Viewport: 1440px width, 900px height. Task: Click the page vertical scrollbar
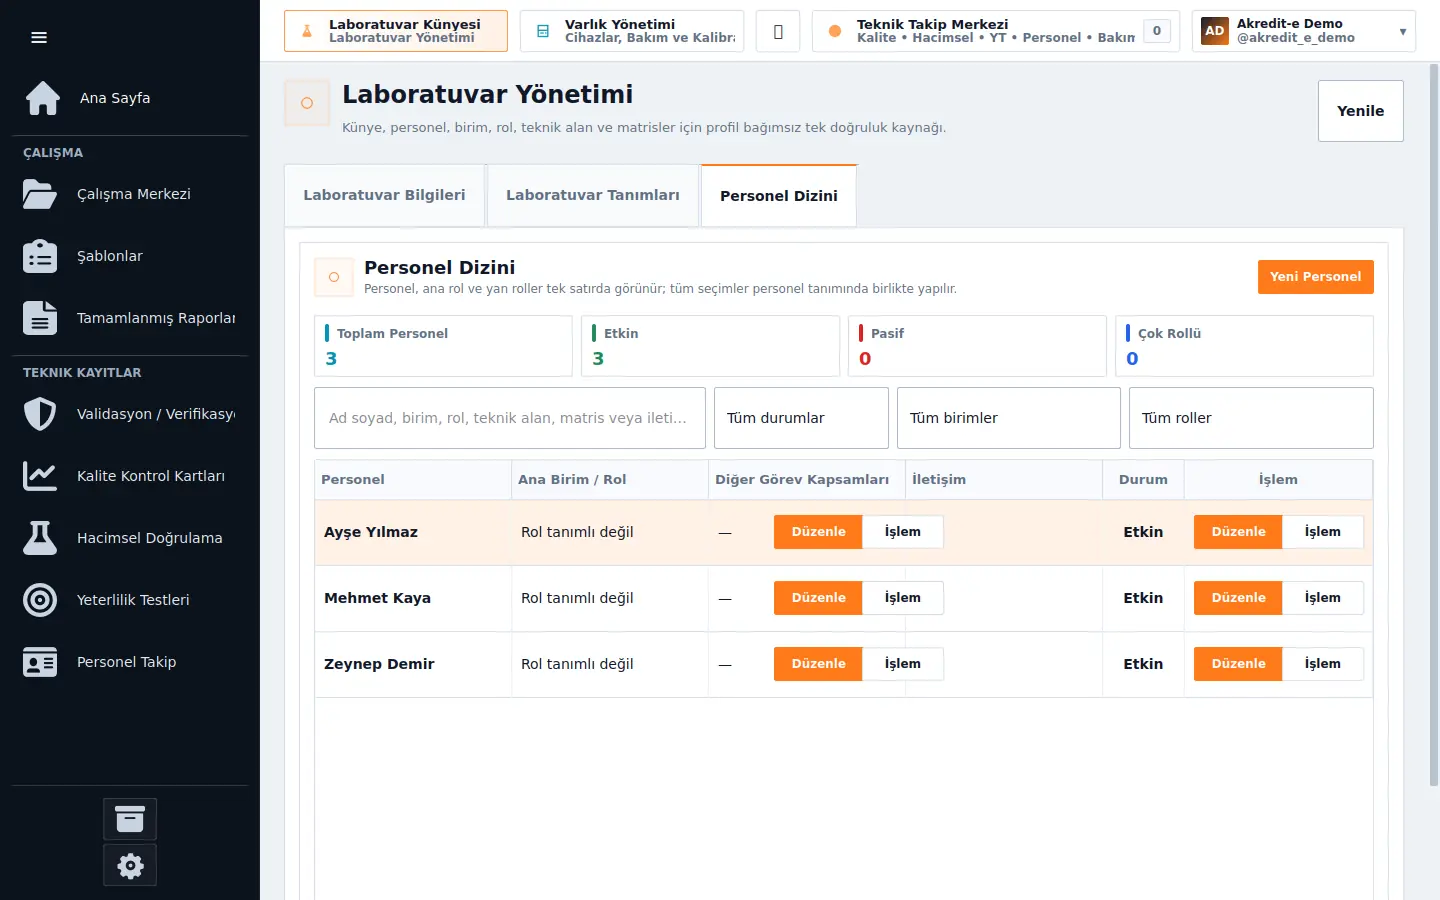(1434, 425)
